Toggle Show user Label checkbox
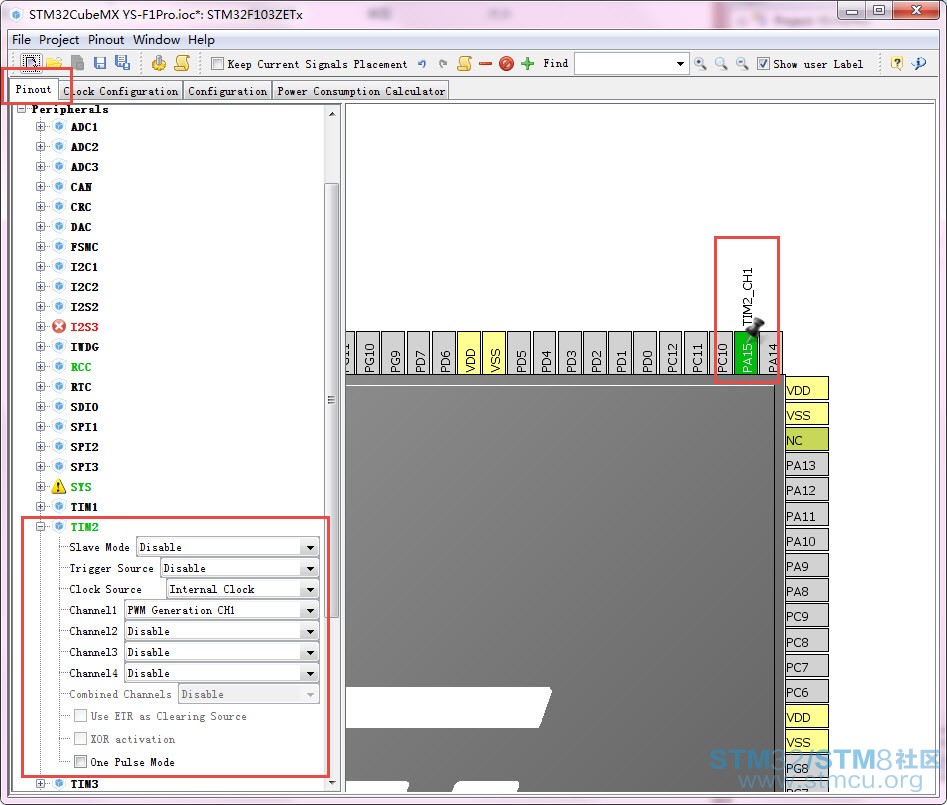The height and width of the screenshot is (805, 947). pyautogui.click(x=763, y=63)
